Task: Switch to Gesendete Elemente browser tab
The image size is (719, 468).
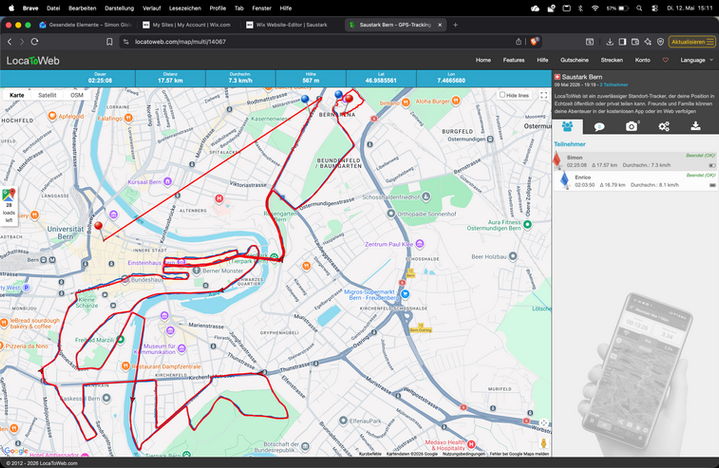Action: (86, 25)
